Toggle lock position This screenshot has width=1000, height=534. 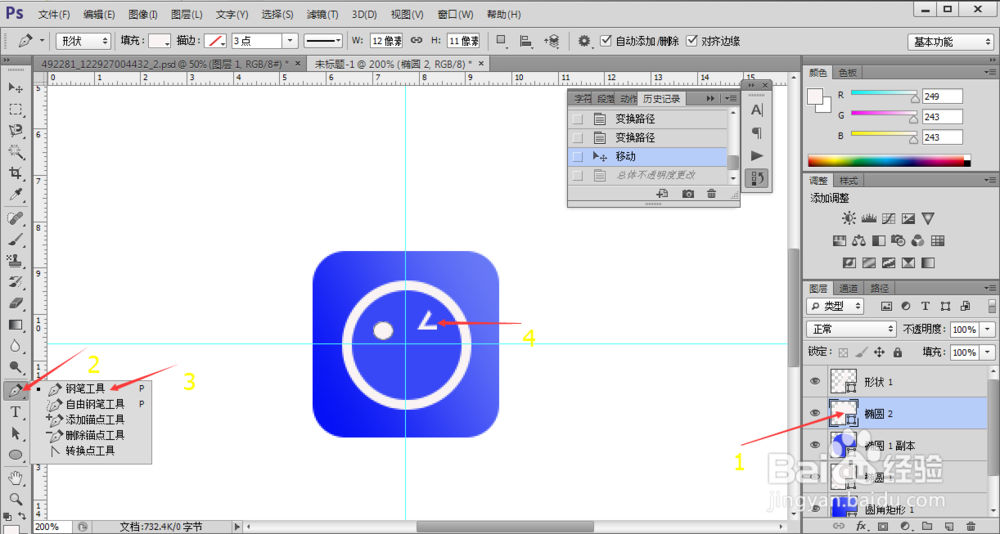(879, 352)
